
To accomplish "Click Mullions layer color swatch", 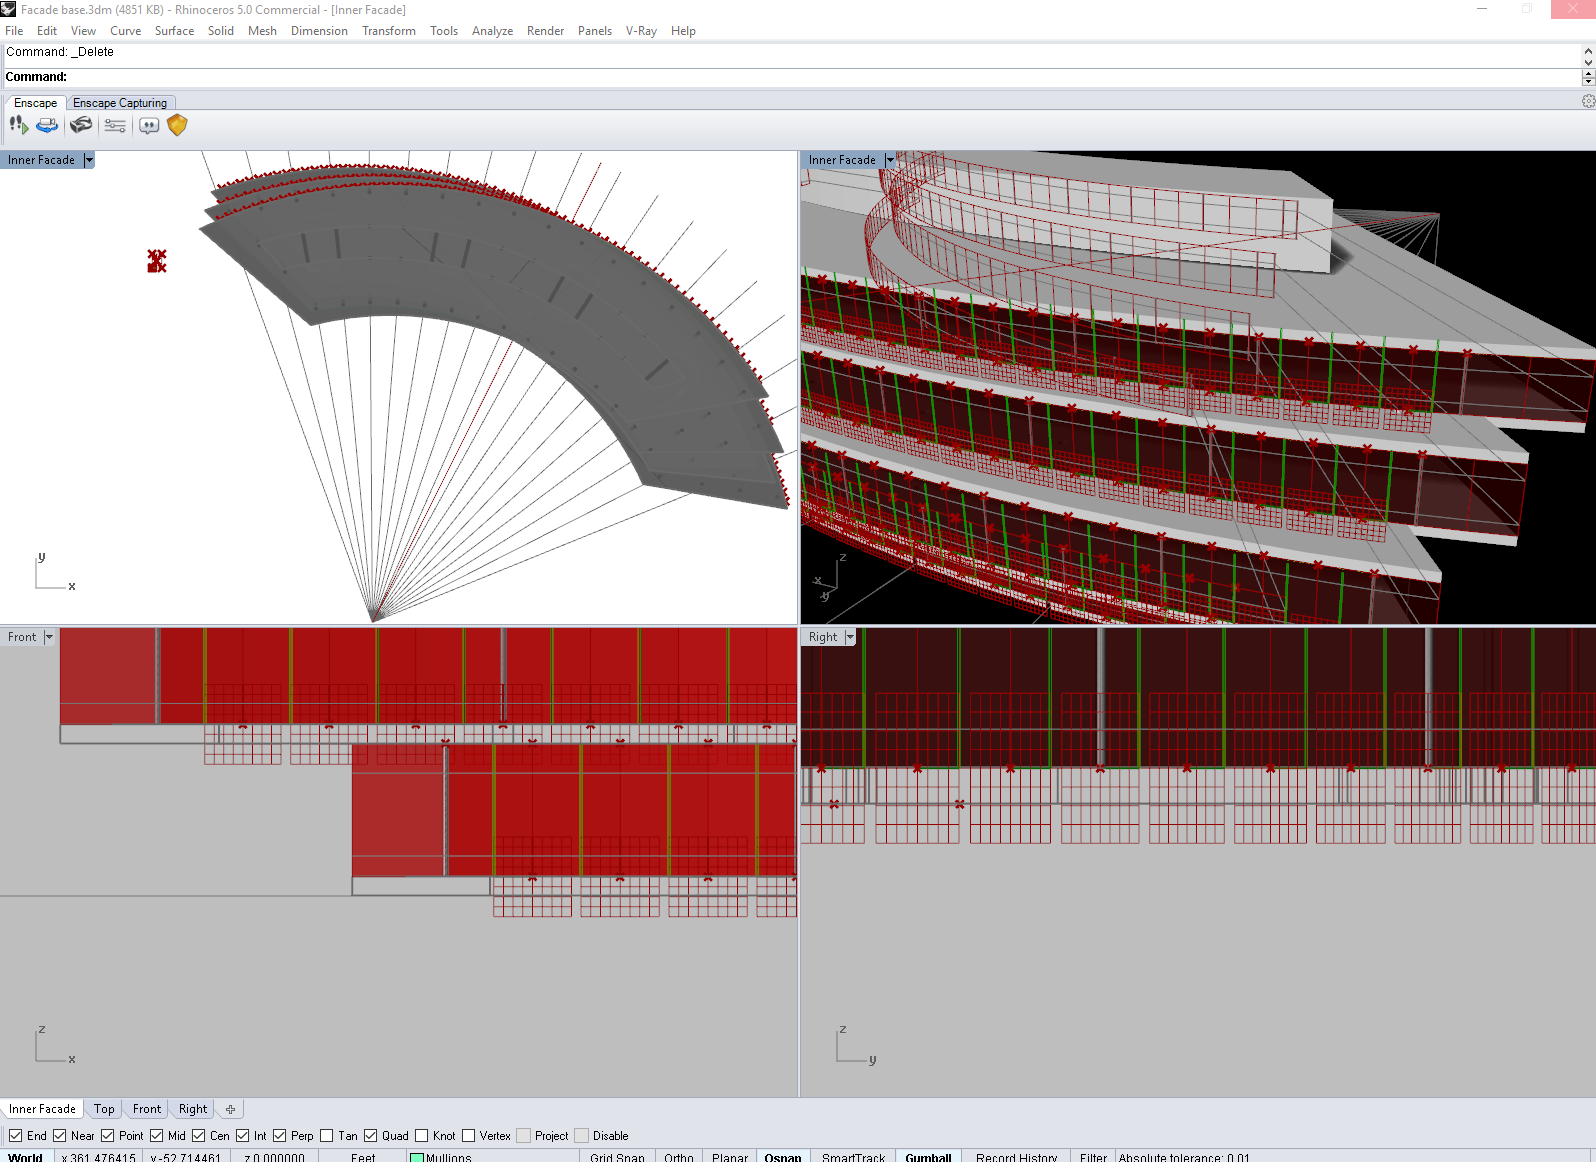I will click(x=417, y=1158).
